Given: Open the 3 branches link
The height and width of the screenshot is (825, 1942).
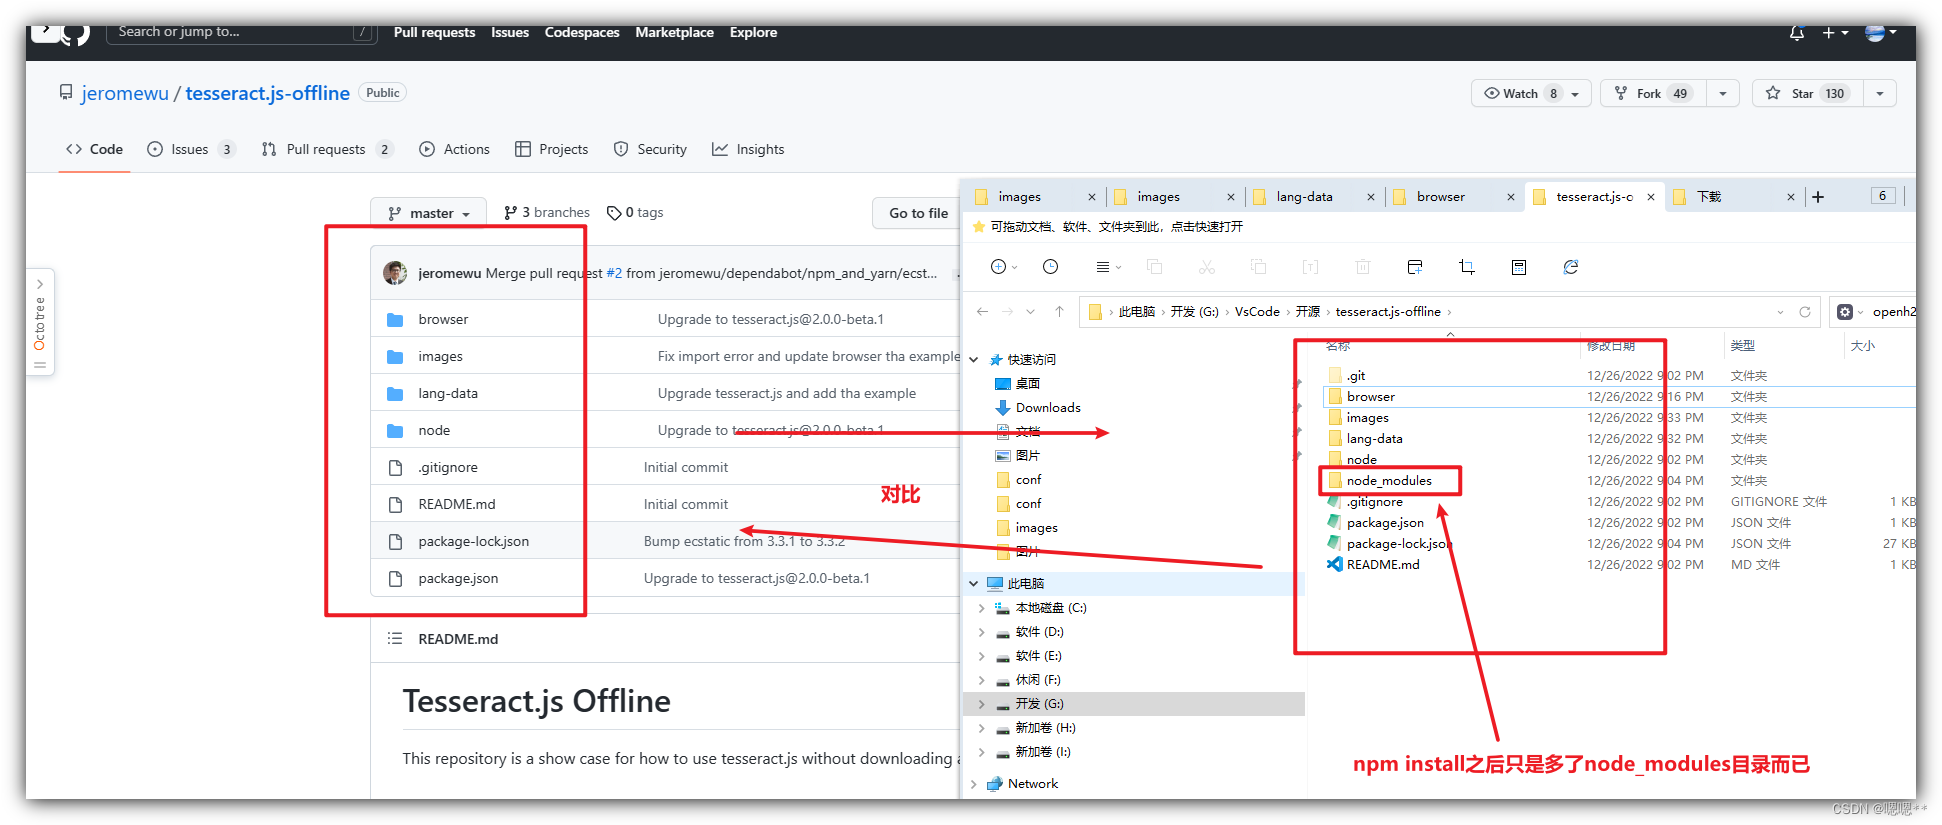Looking at the screenshot, I should coord(547,212).
